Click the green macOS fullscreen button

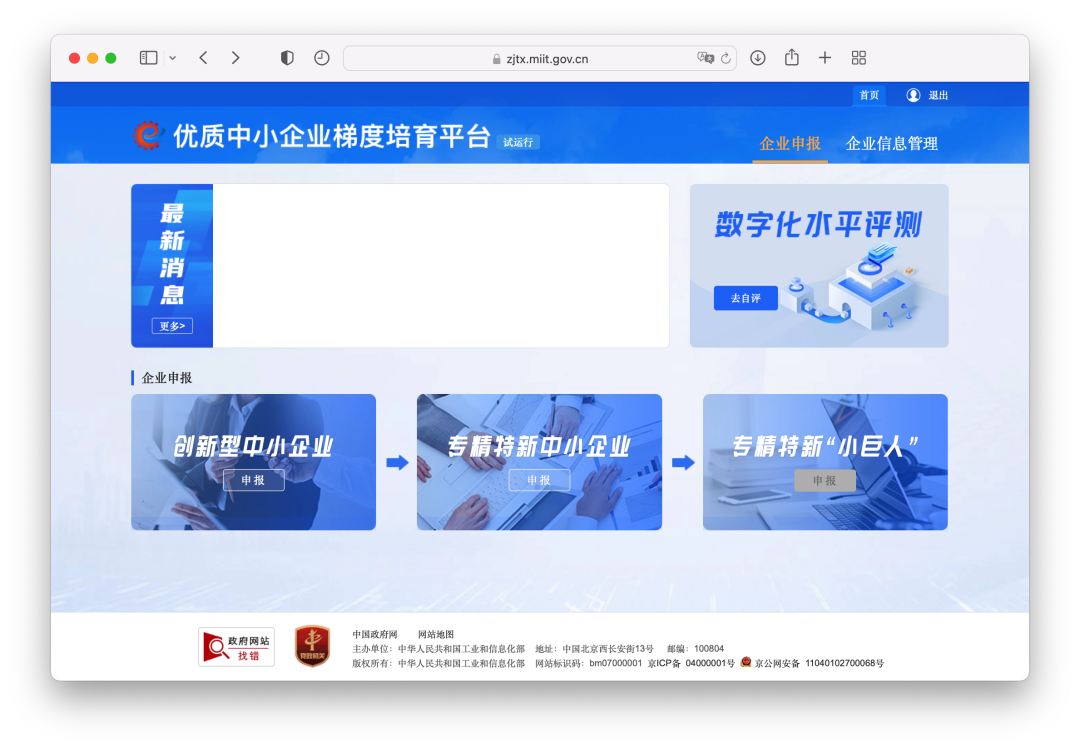[110, 59]
